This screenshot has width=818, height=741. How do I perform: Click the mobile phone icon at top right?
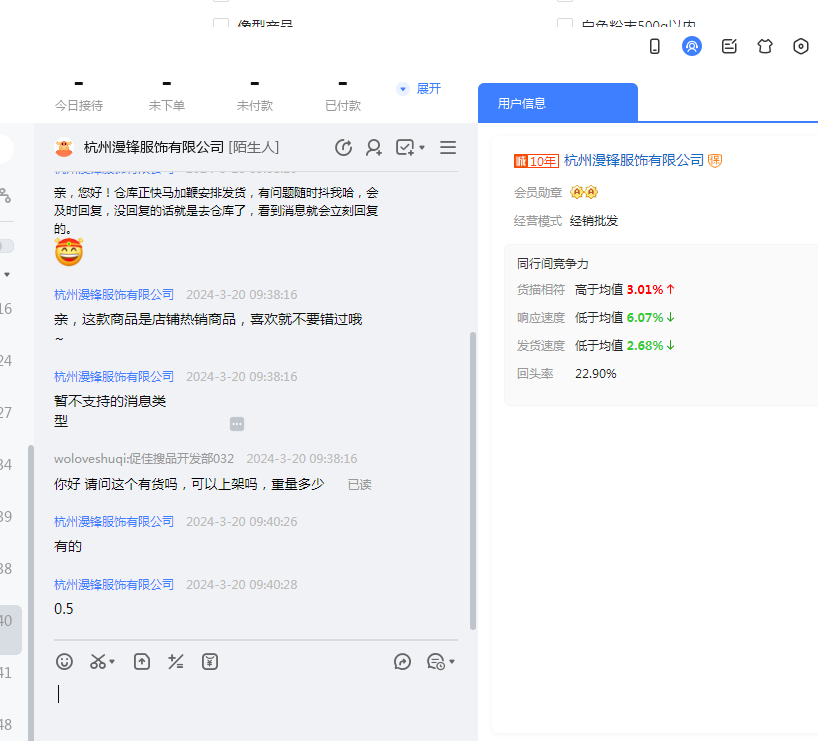(655, 46)
